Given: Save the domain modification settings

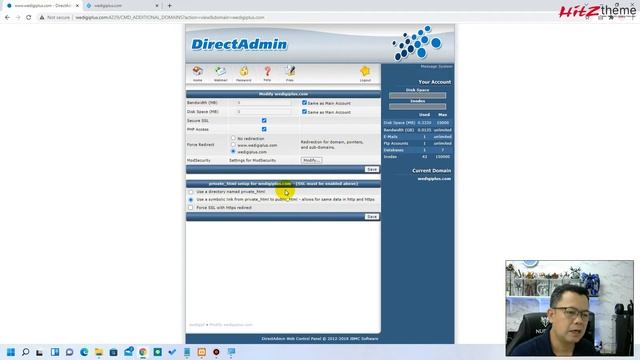Looking at the screenshot, I should [371, 169].
